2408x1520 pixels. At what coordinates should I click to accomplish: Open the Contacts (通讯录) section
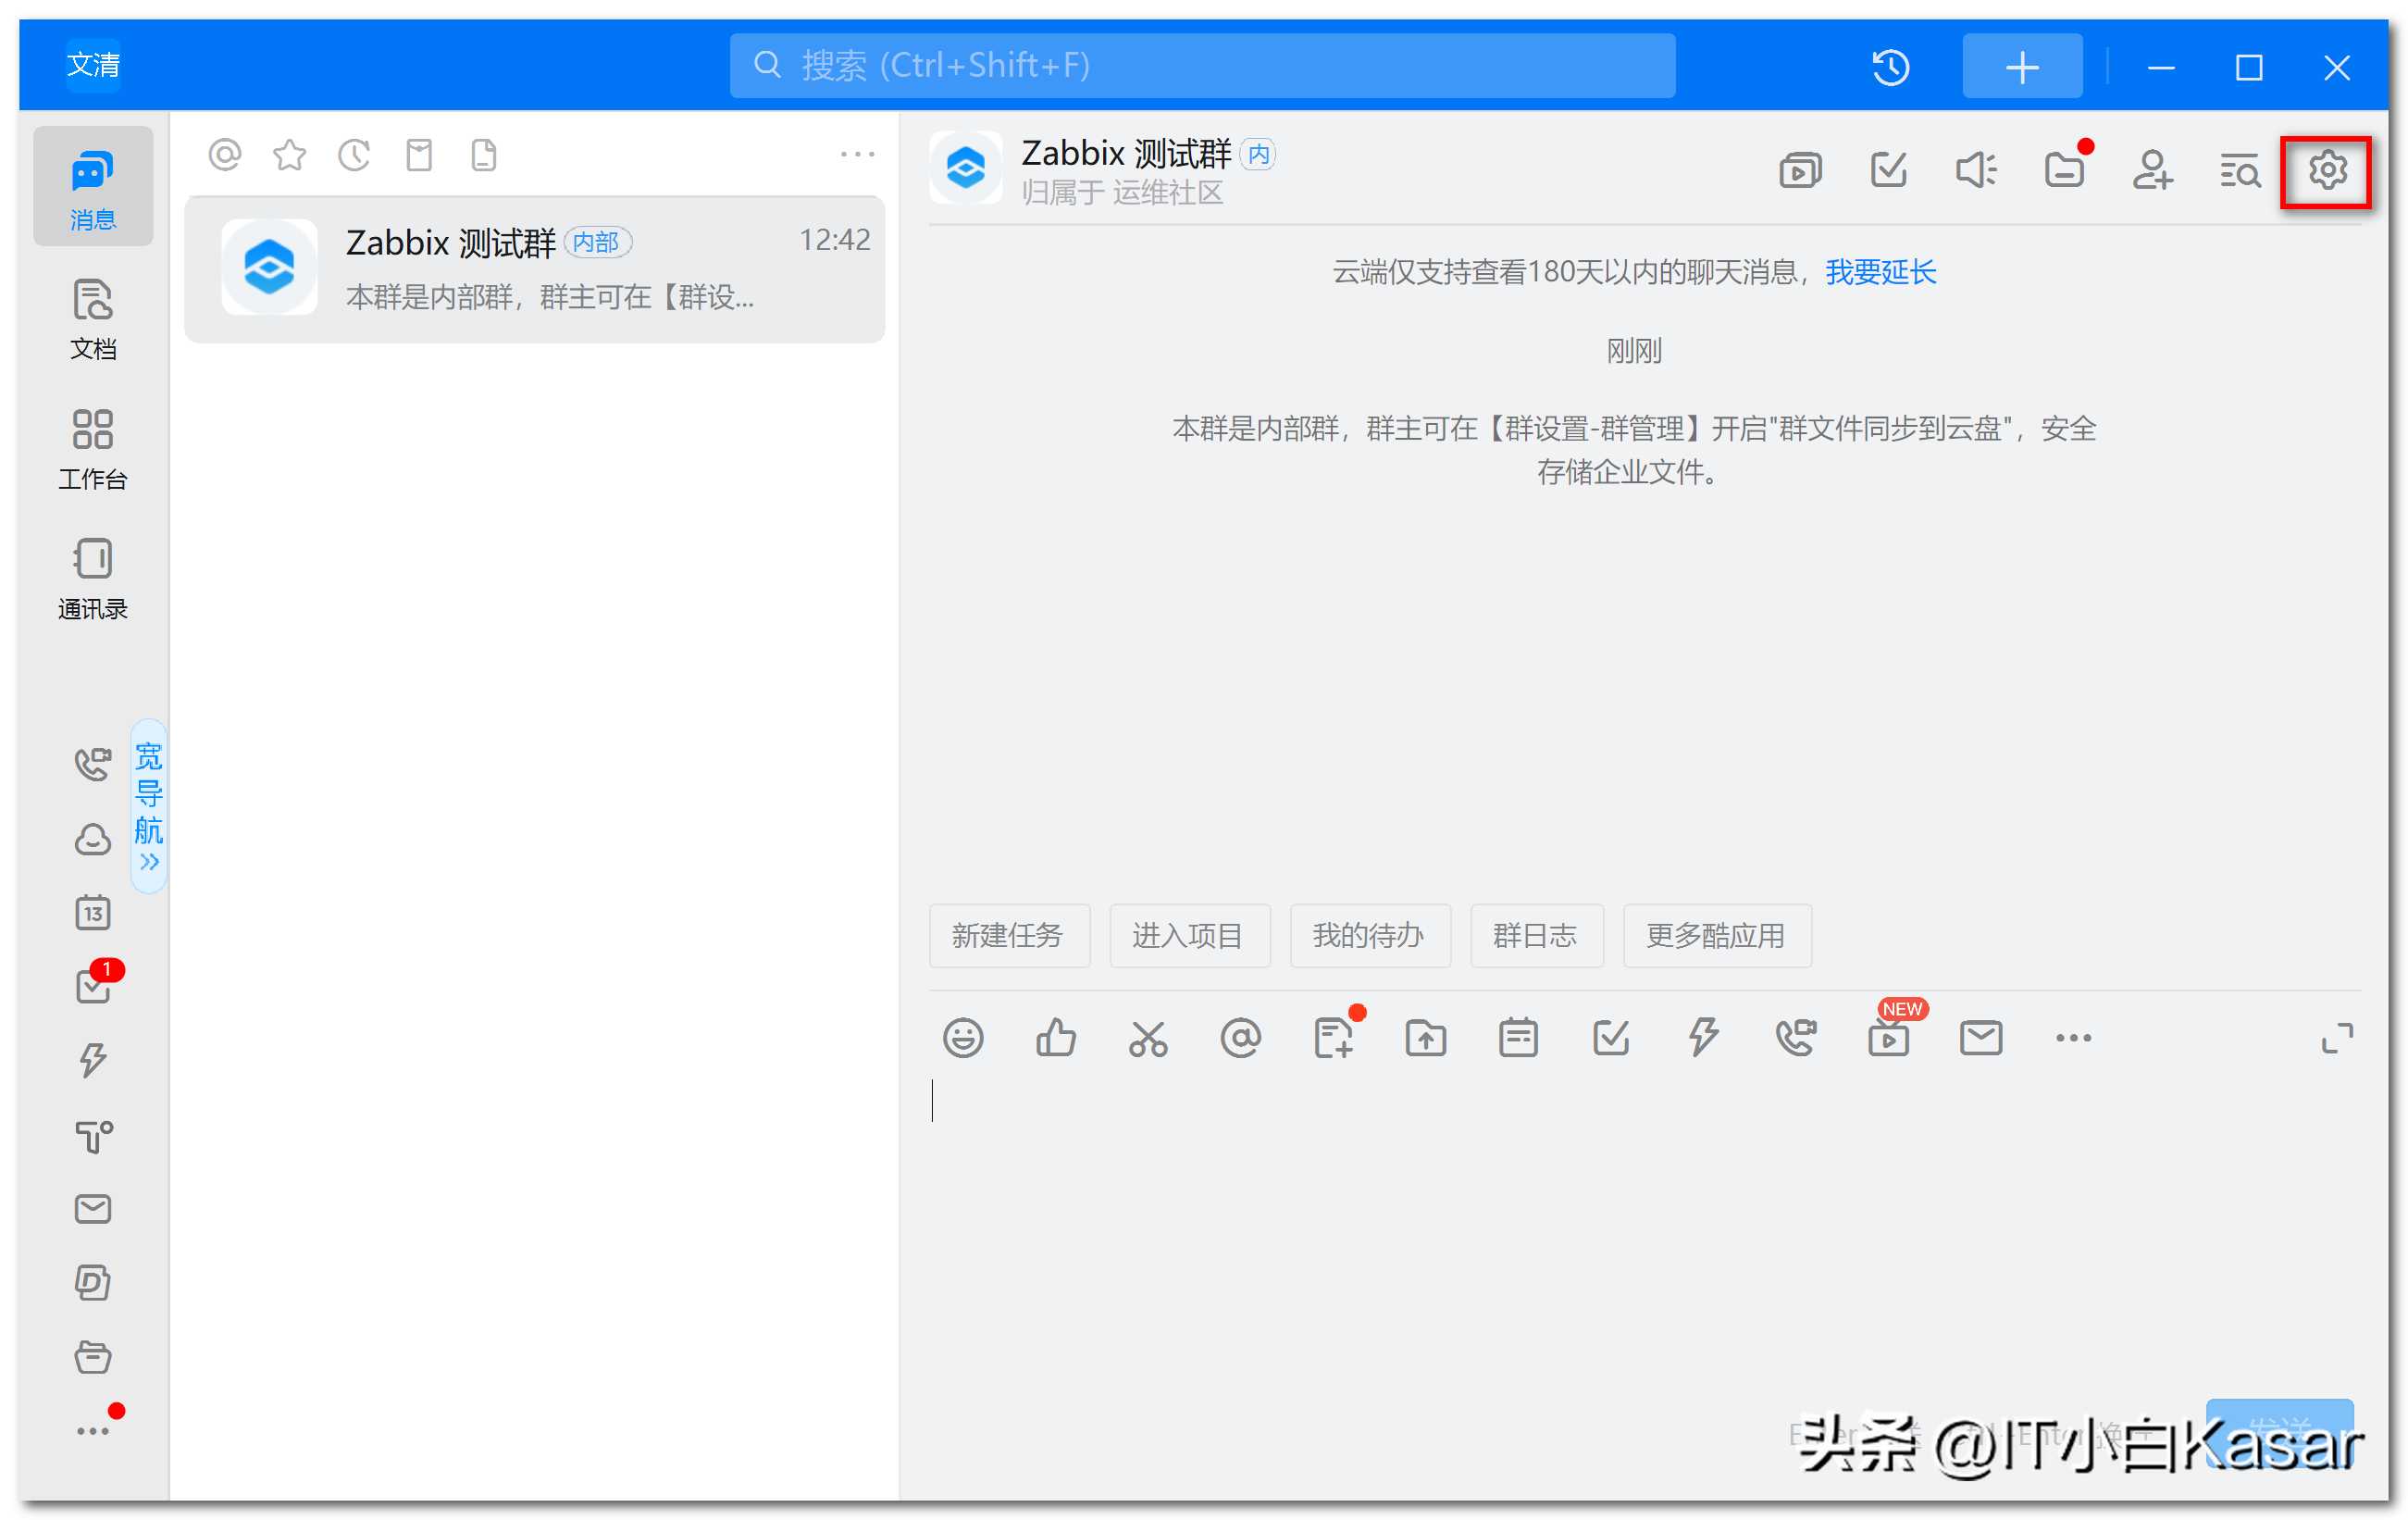coord(93,579)
